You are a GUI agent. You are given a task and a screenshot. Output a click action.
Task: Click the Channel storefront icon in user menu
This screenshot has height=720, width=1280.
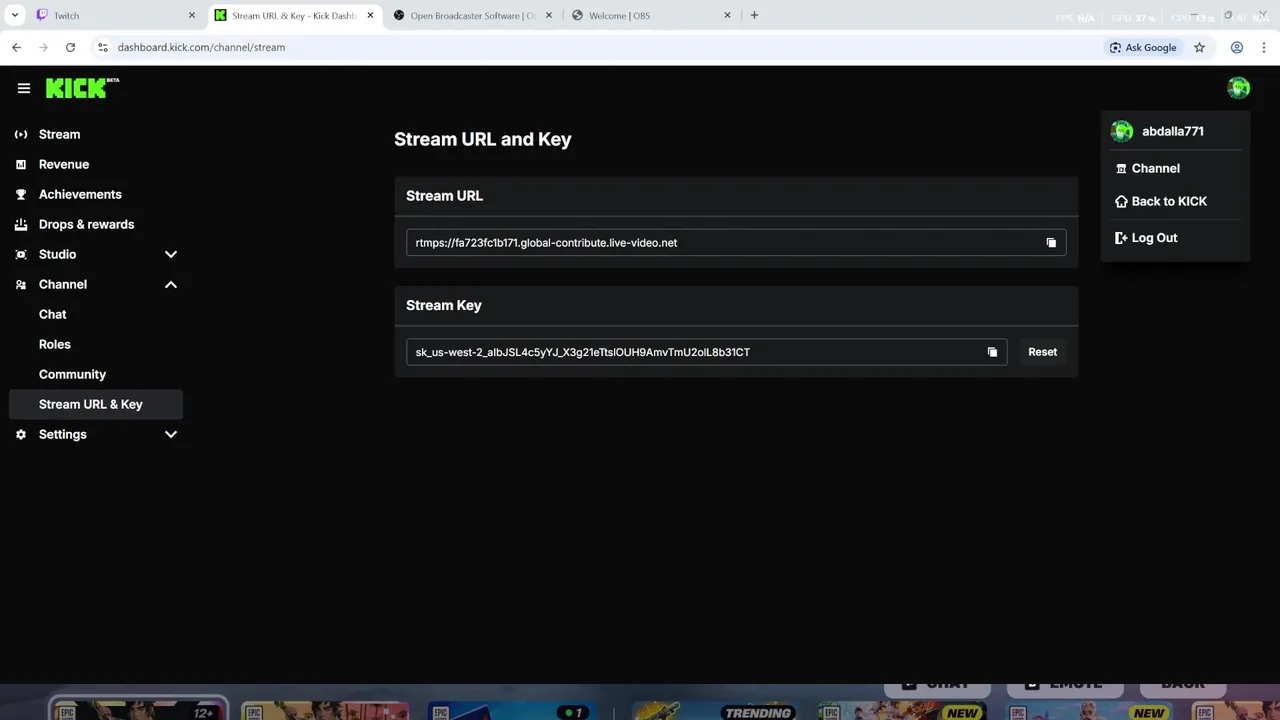point(1121,169)
